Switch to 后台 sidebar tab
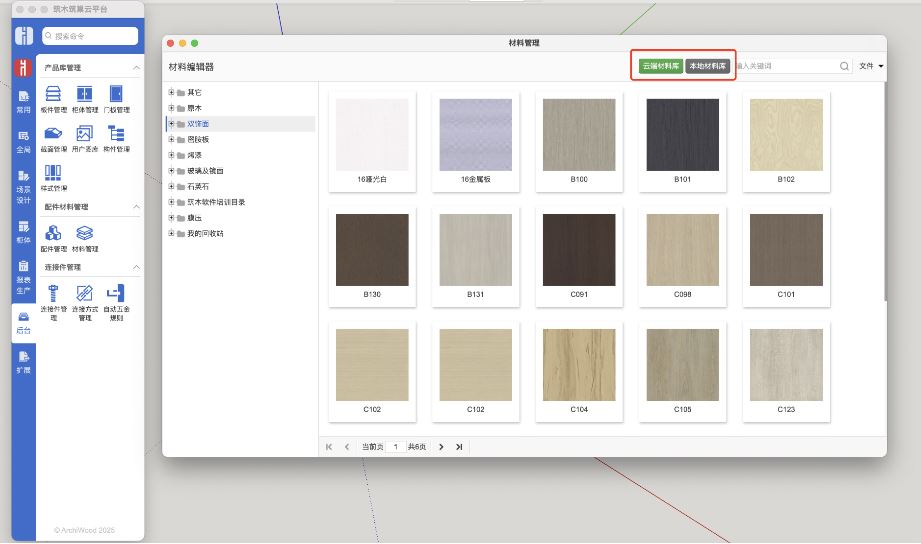921x544 pixels. [23, 322]
